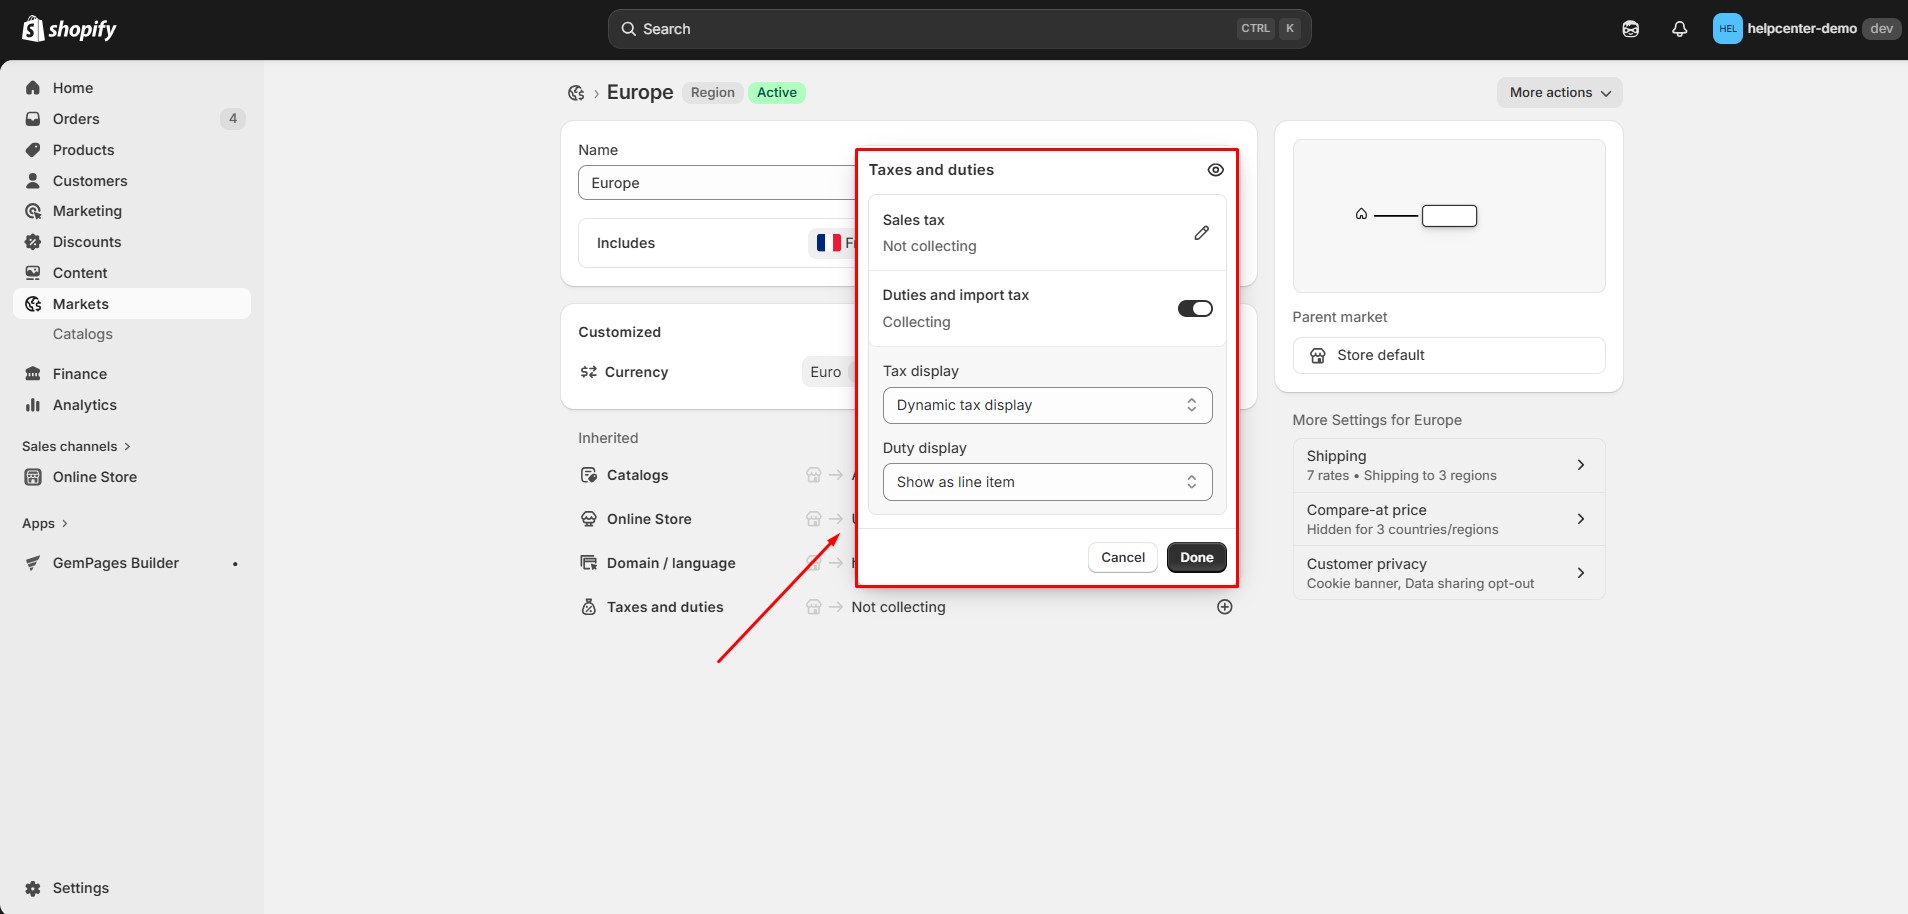Toggle Duties and import tax switch
The image size is (1908, 914).
coord(1194,308)
